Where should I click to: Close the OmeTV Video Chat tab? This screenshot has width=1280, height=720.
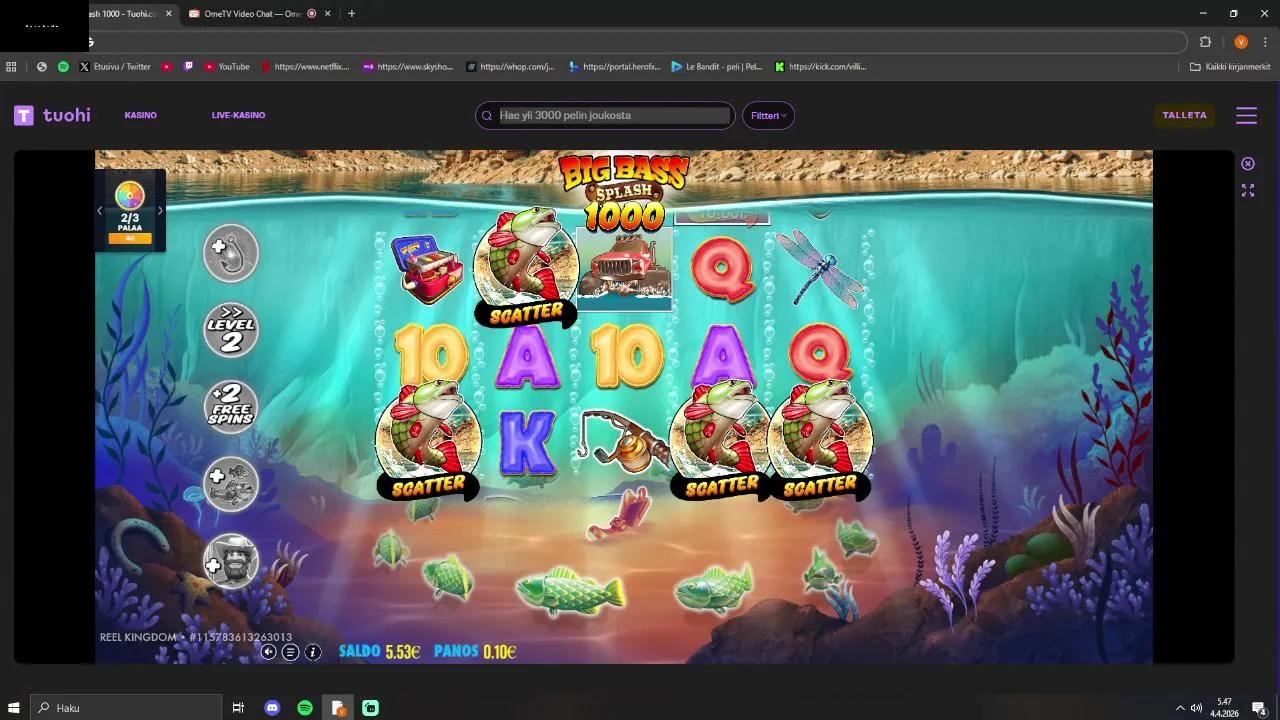330,14
